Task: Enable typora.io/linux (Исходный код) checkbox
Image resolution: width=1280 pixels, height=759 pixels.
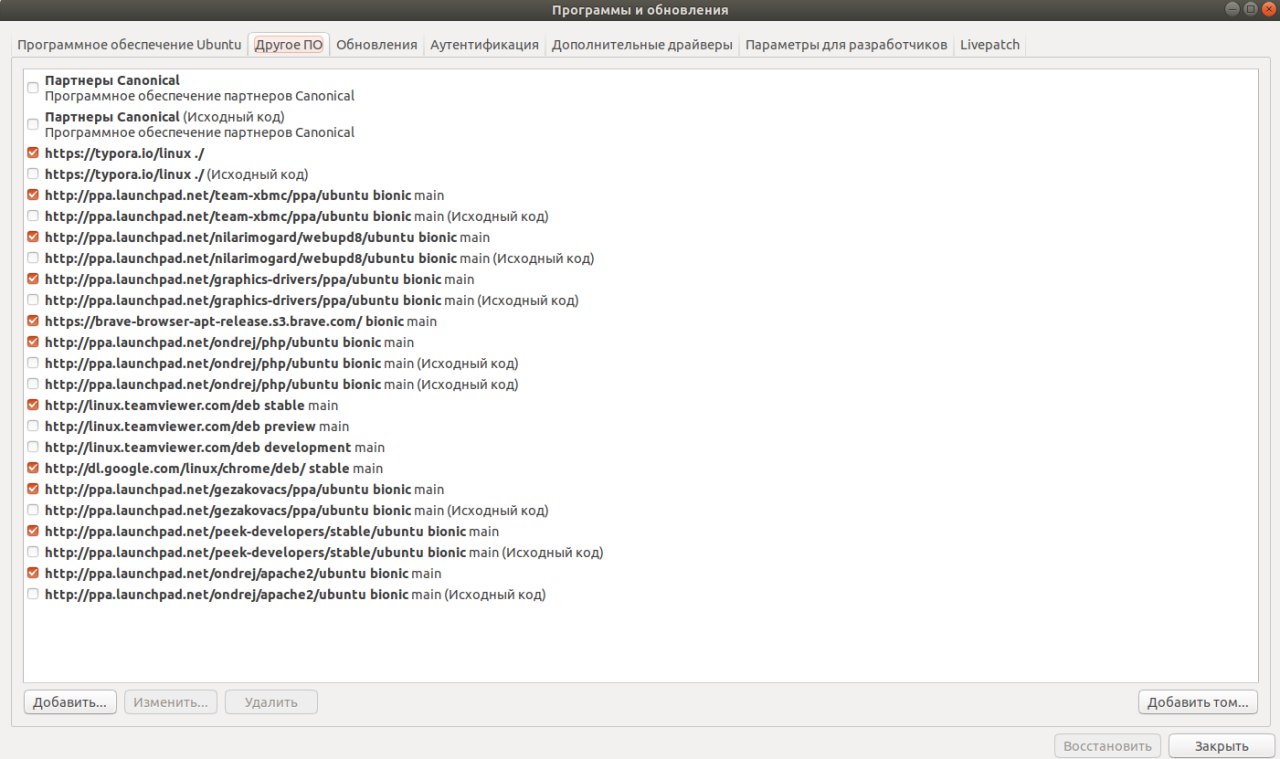Action: [x=33, y=174]
